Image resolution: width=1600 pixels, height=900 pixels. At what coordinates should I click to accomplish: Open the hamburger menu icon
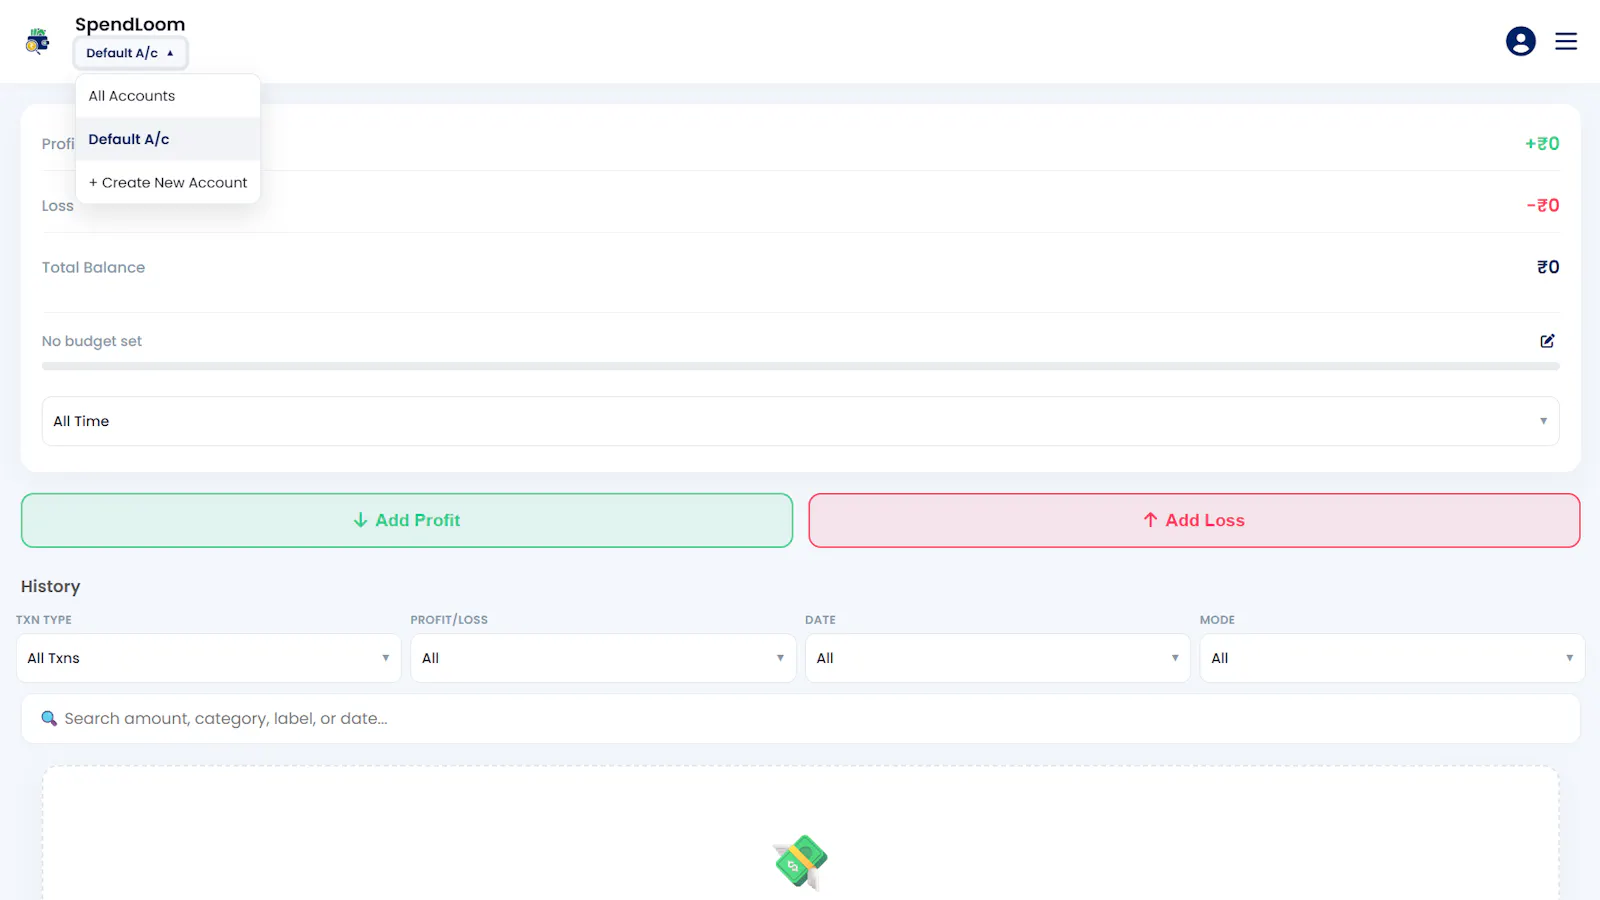(x=1566, y=41)
